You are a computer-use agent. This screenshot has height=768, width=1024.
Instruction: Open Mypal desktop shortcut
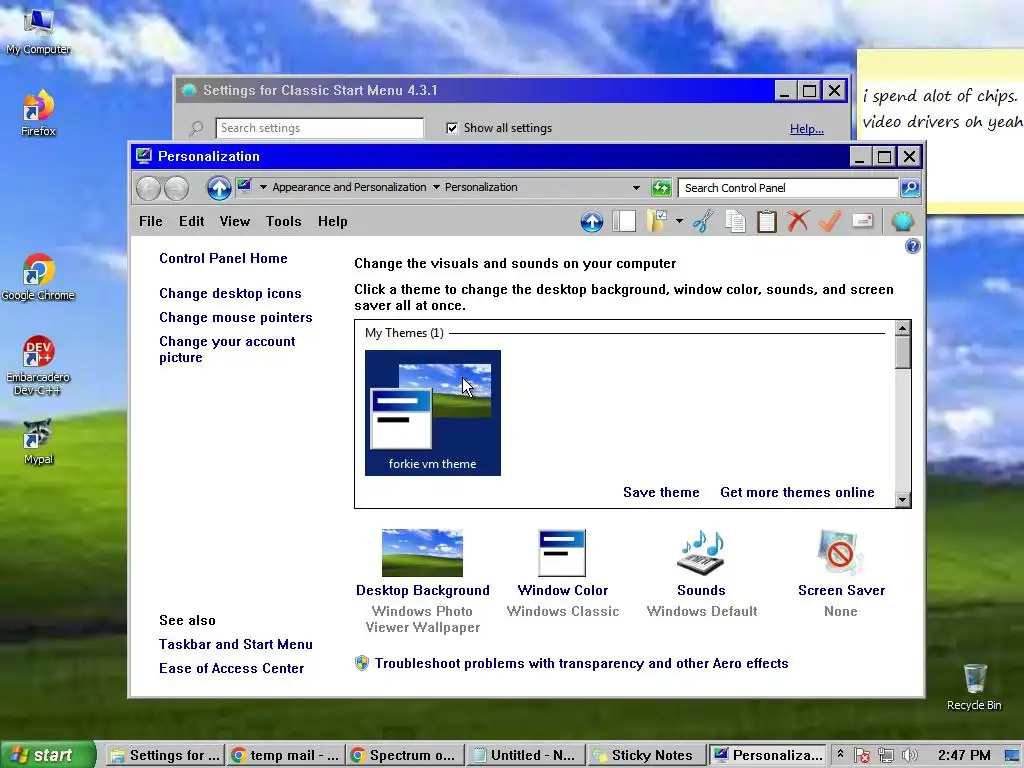tap(38, 442)
